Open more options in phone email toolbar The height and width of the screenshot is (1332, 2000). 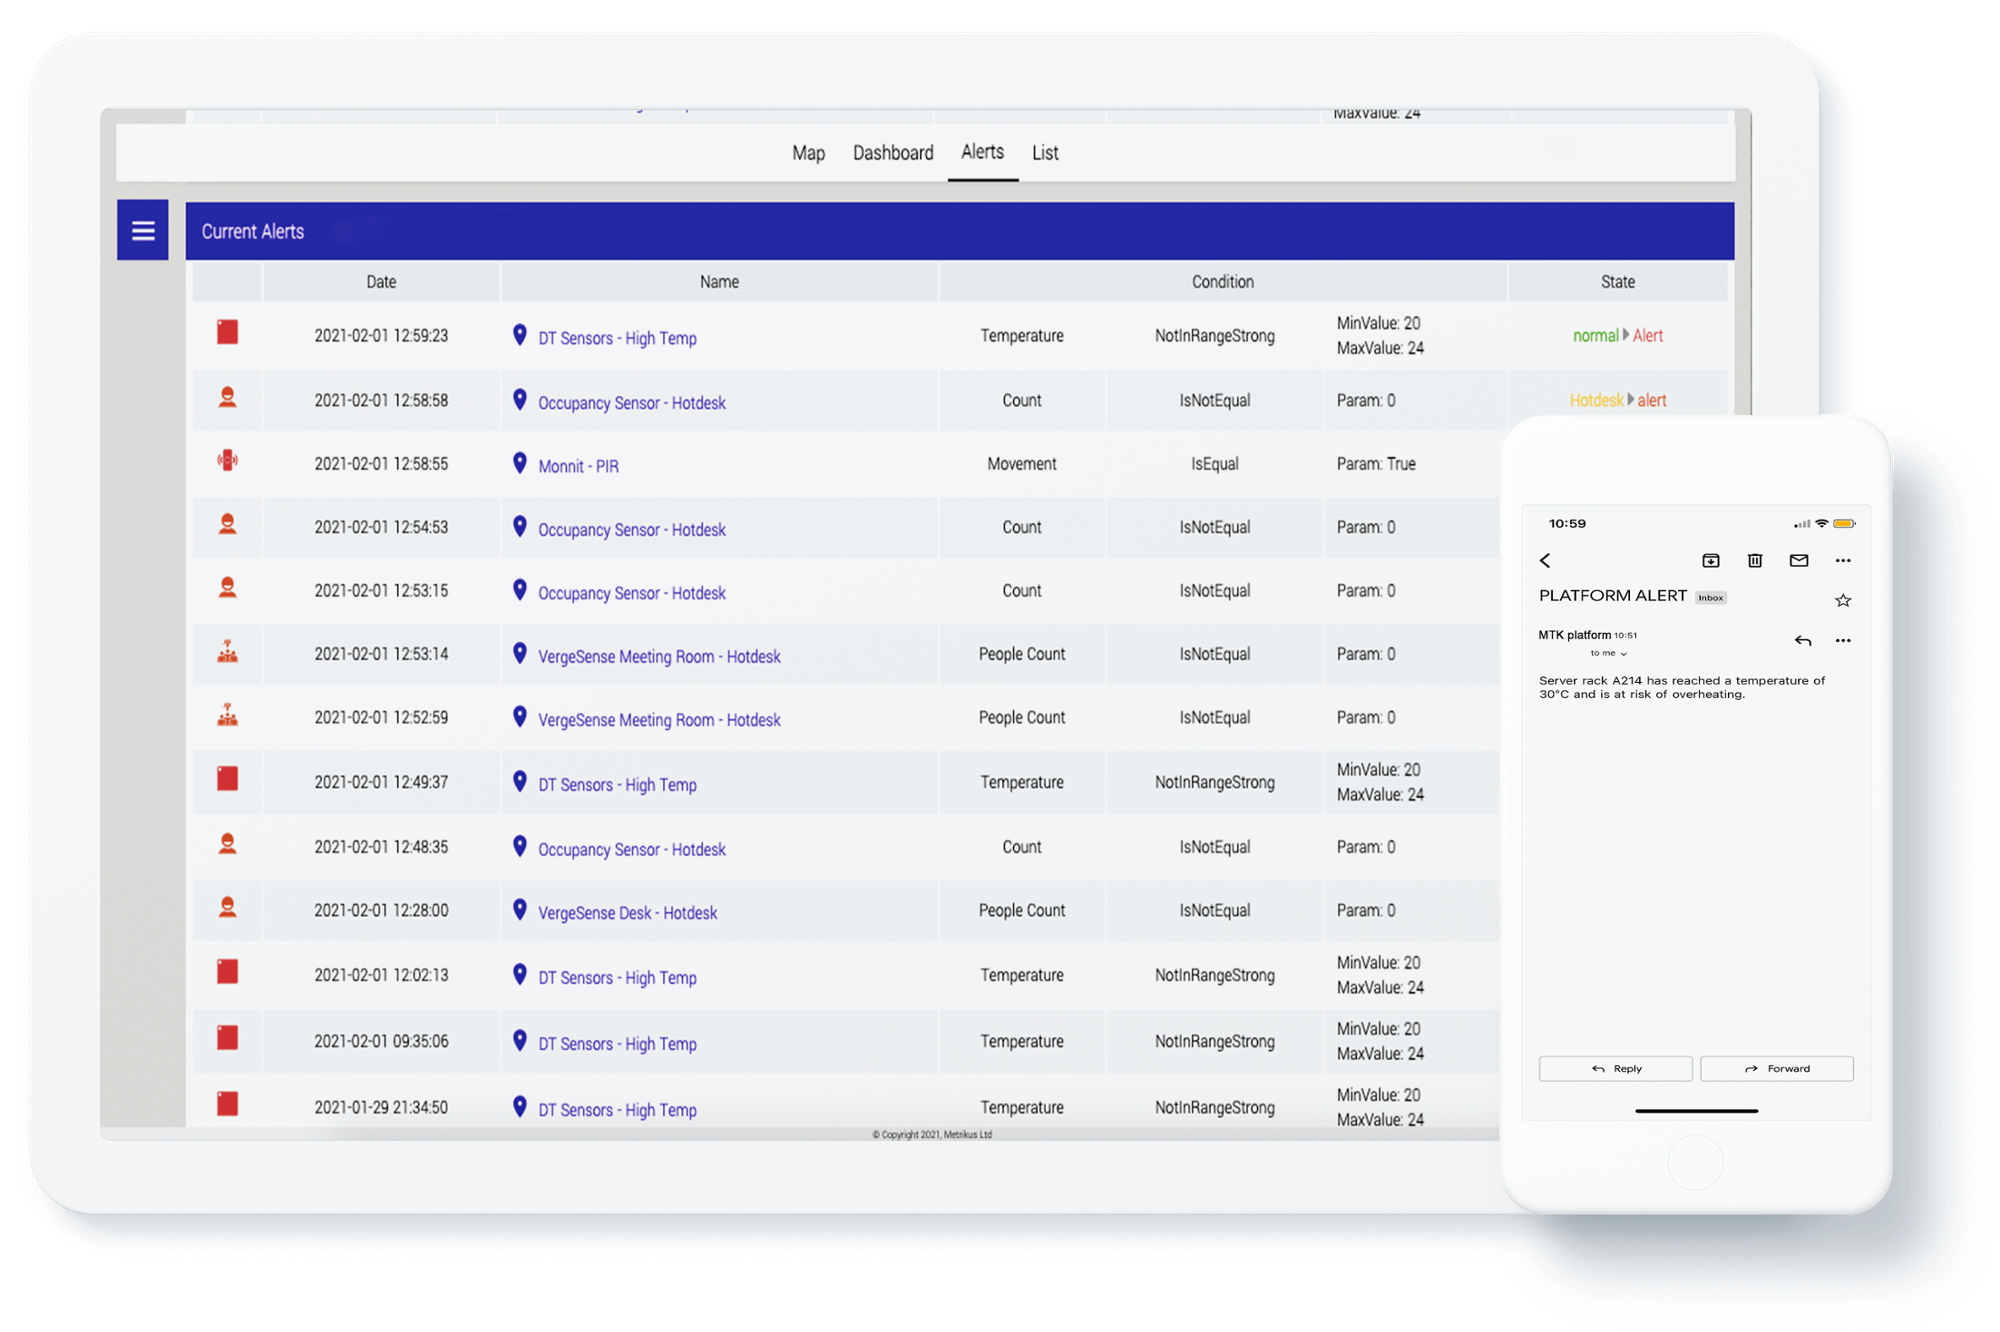pyautogui.click(x=1843, y=561)
